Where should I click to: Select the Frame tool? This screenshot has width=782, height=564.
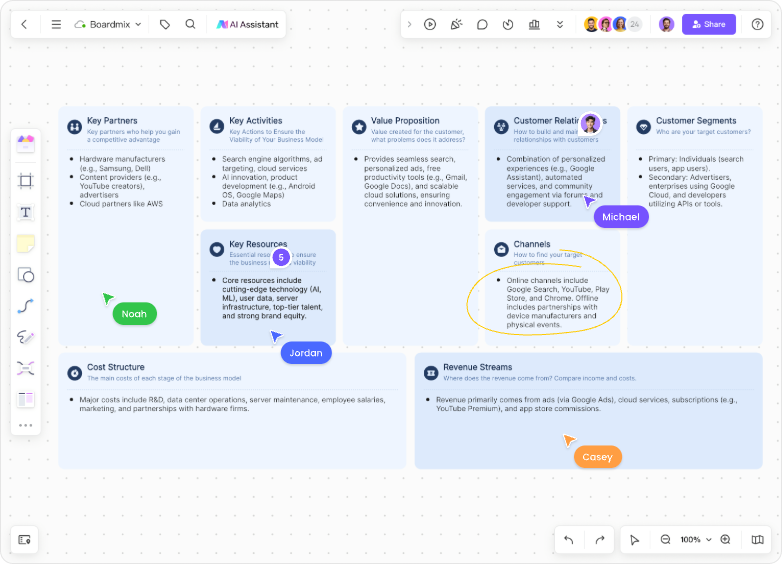coord(25,181)
